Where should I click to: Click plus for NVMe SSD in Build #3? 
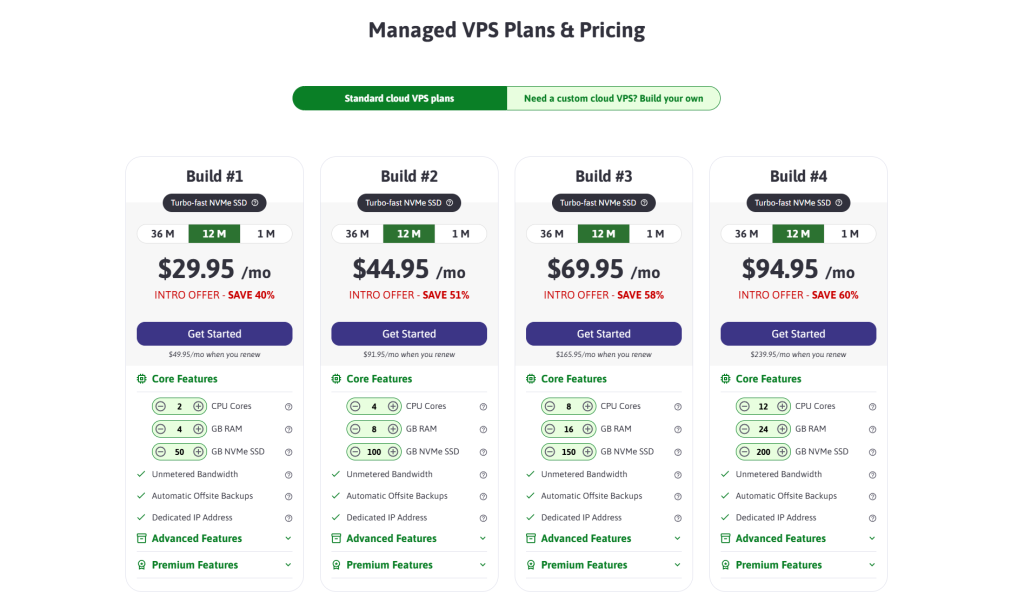588,452
